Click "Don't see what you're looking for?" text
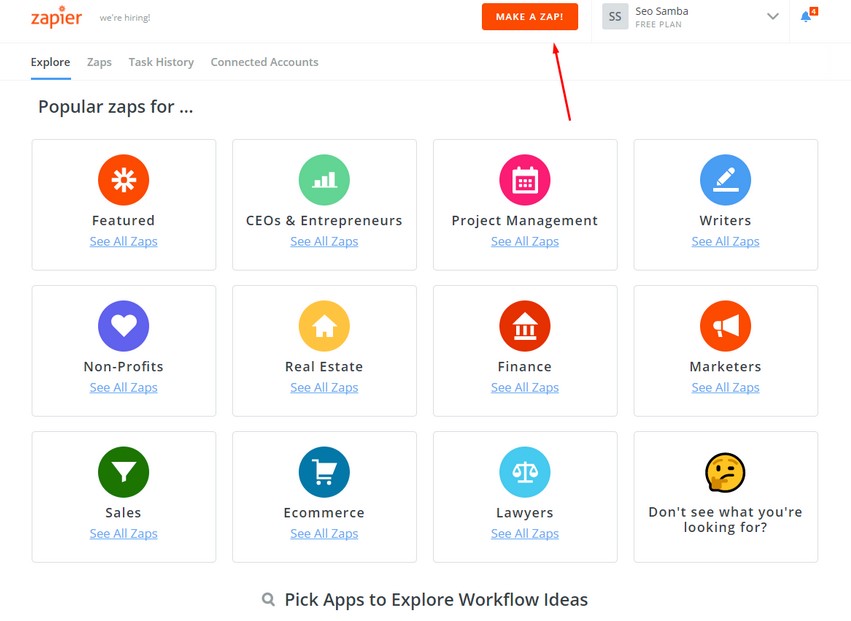 coord(726,519)
